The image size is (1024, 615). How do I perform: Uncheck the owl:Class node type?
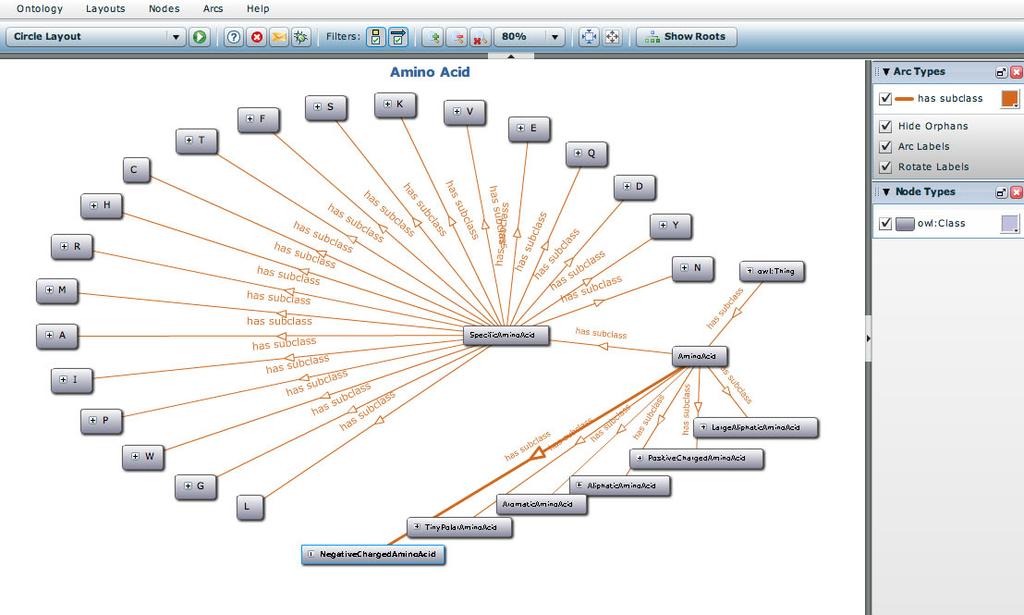pos(886,223)
